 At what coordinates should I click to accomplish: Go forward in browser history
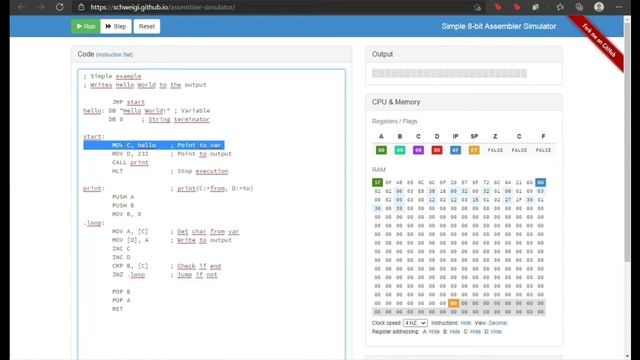pyautogui.click(x=40, y=7)
